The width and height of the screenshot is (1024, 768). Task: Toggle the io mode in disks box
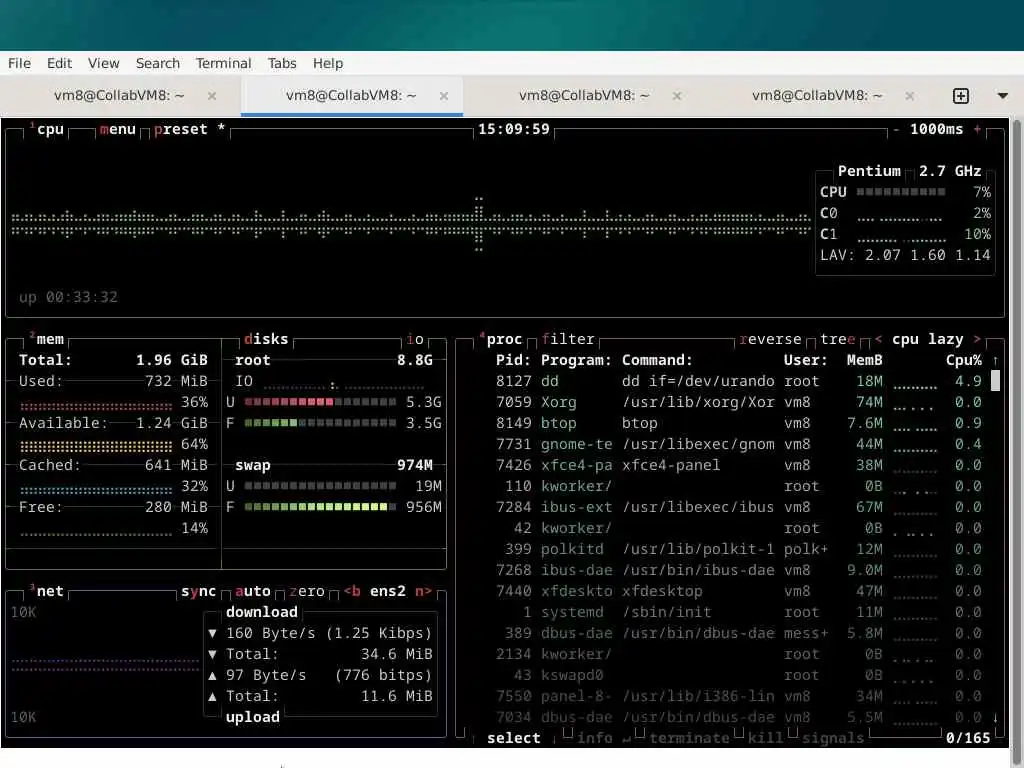point(415,339)
